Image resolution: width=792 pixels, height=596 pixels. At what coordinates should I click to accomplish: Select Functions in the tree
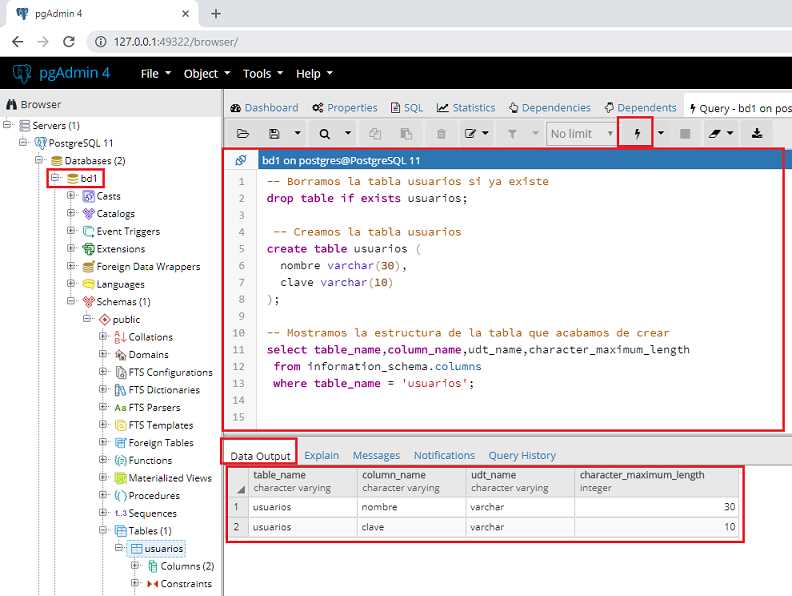[x=150, y=460]
